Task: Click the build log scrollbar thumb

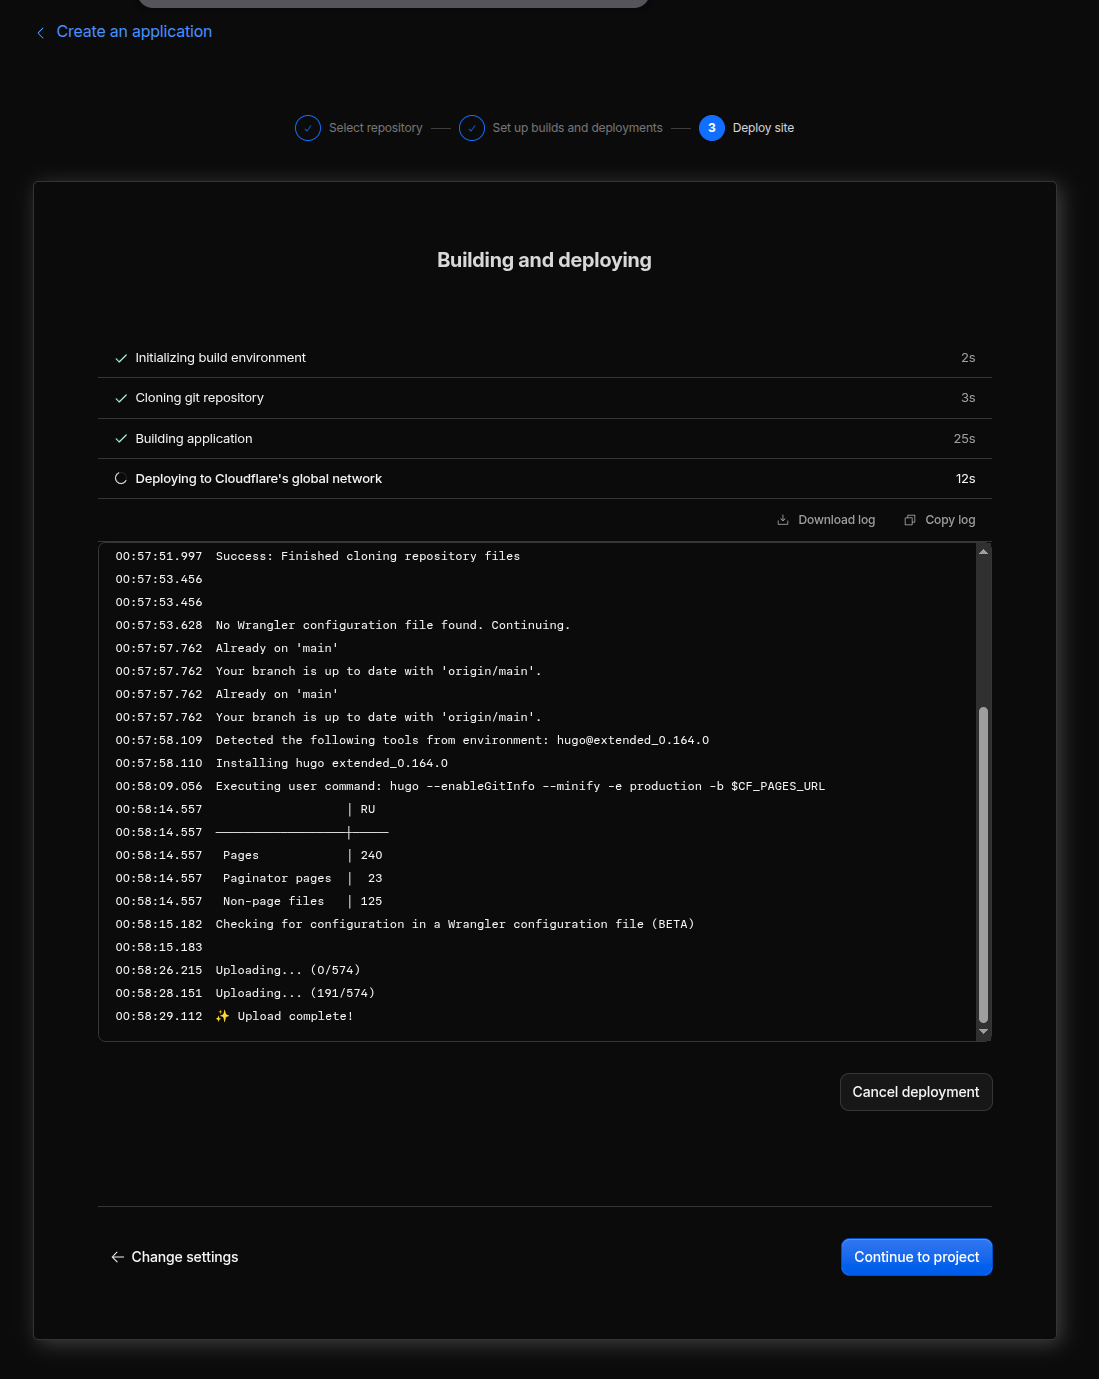Action: click(x=983, y=865)
